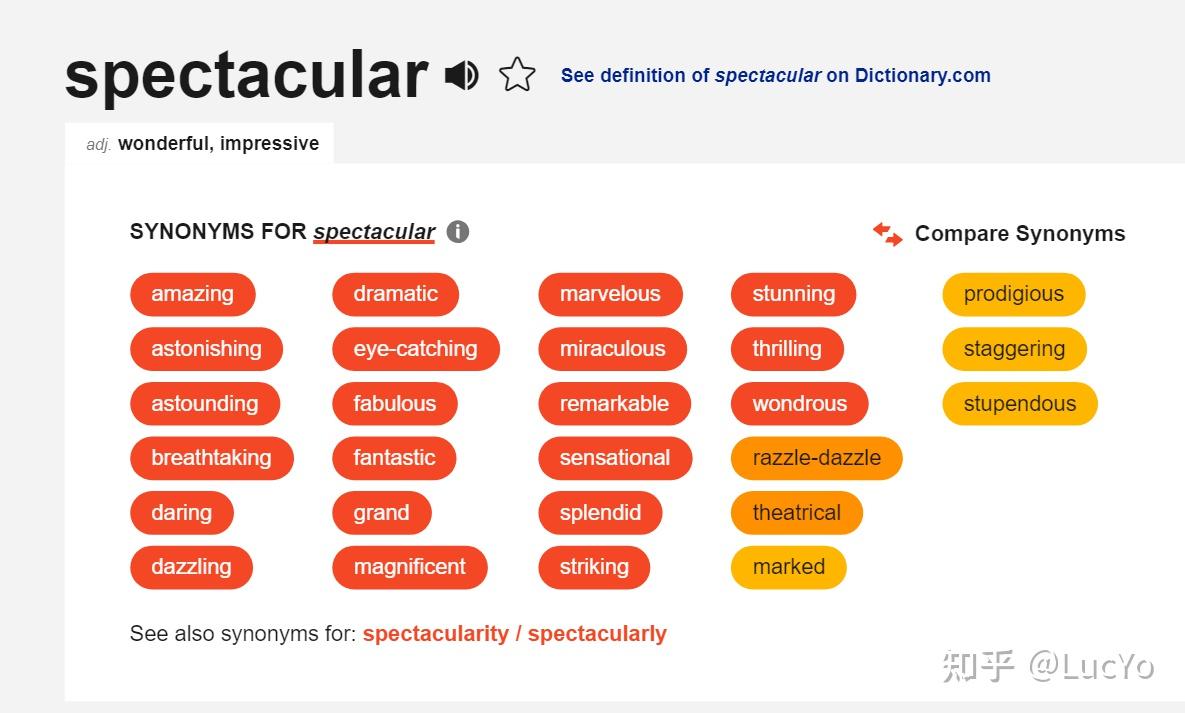The height and width of the screenshot is (713, 1185).
Task: Click the underlined word spectacular in heading
Action: 374,231
